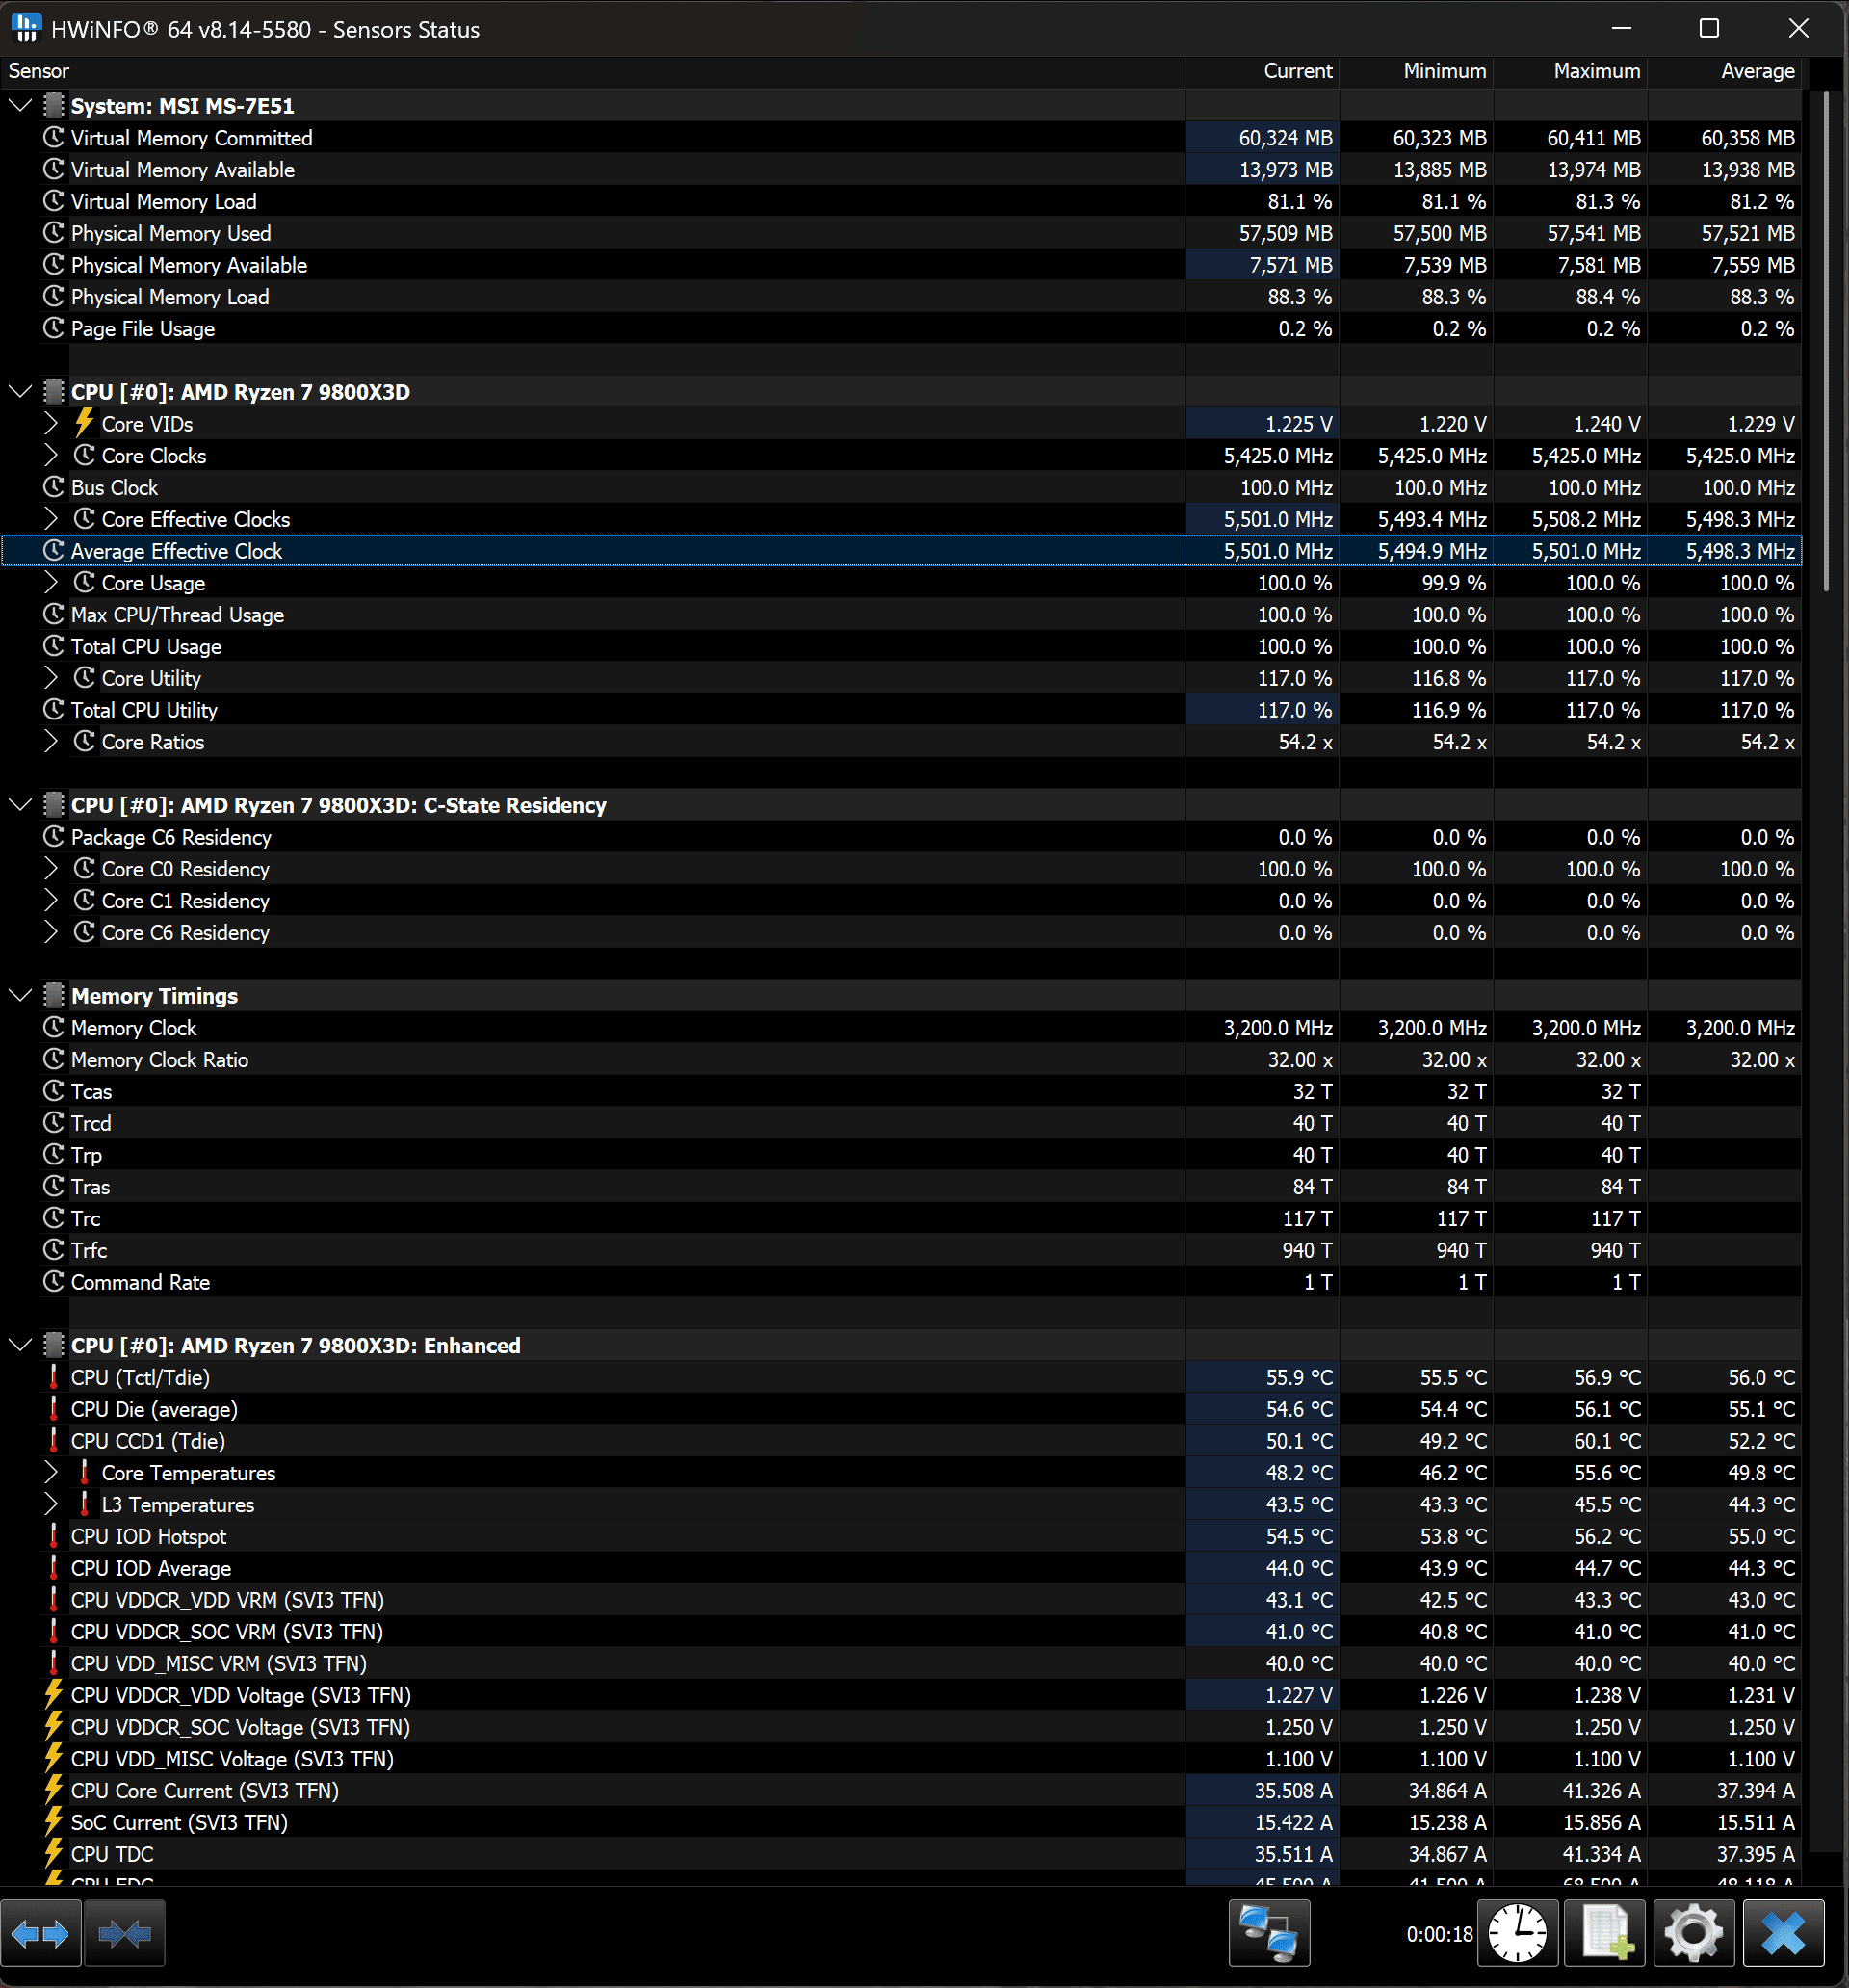Image resolution: width=1849 pixels, height=1988 pixels.
Task: Collapse the C-State Residency group
Action: [20, 804]
